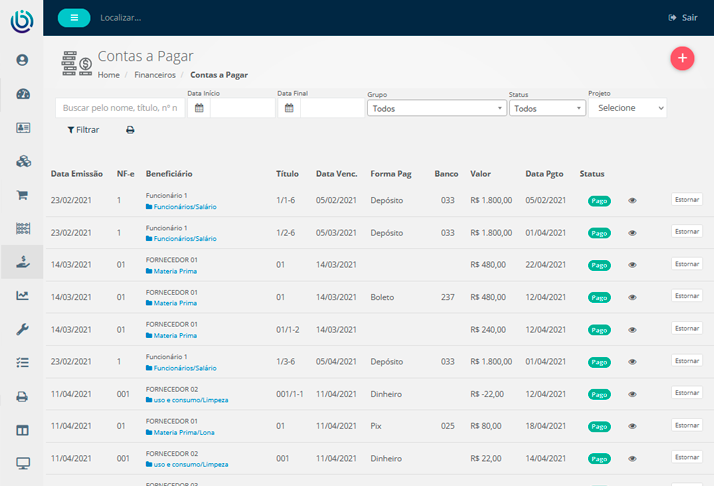
Task: Toggle the hamburger menu button
Action: click(74, 17)
